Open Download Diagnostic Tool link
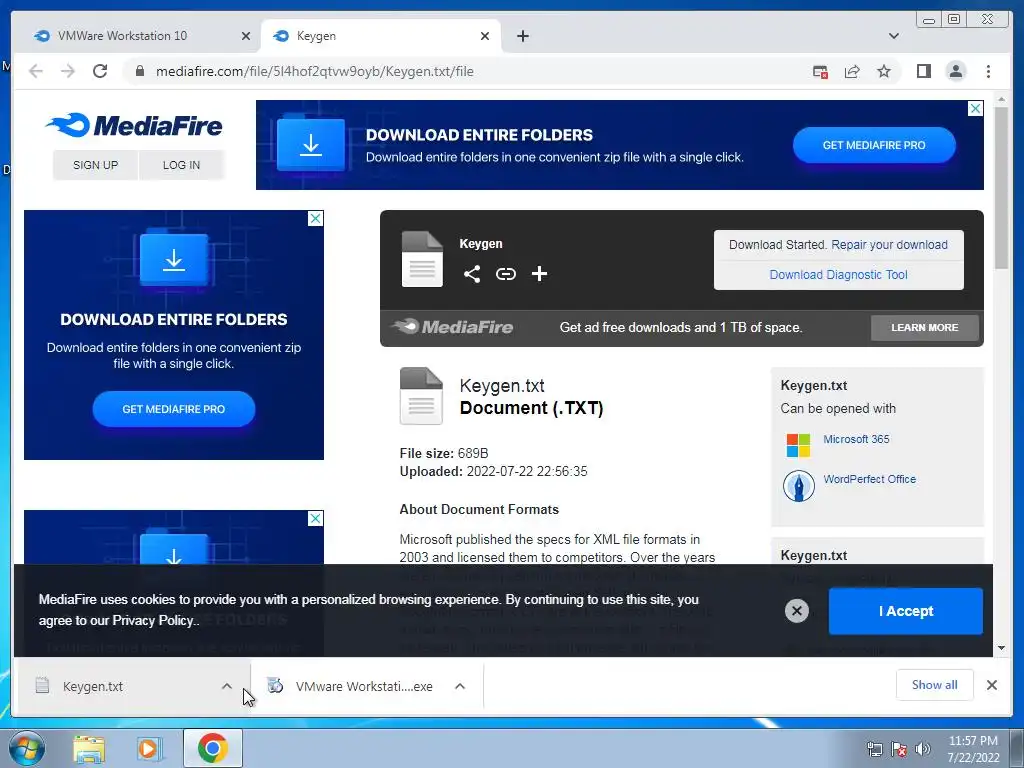The width and height of the screenshot is (1024, 768). [839, 275]
